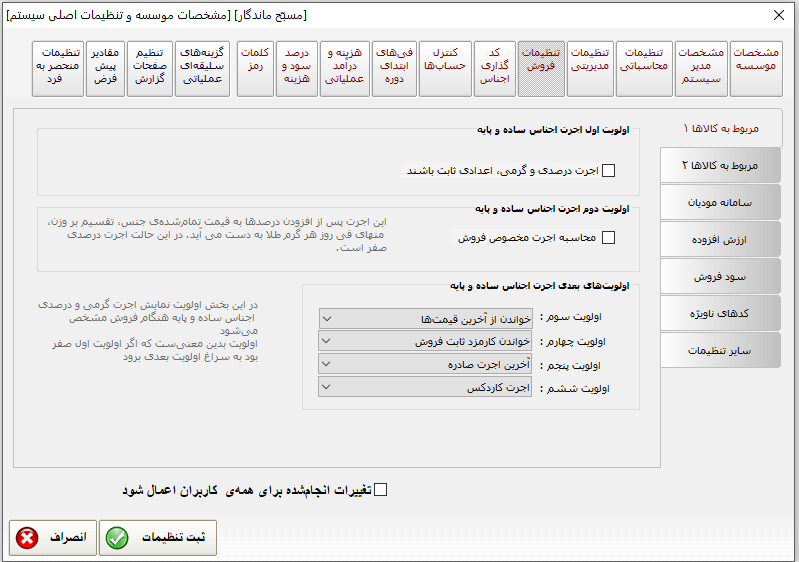Open the کلمات رمز tab
799x562 pixels.
pyautogui.click(x=255, y=68)
